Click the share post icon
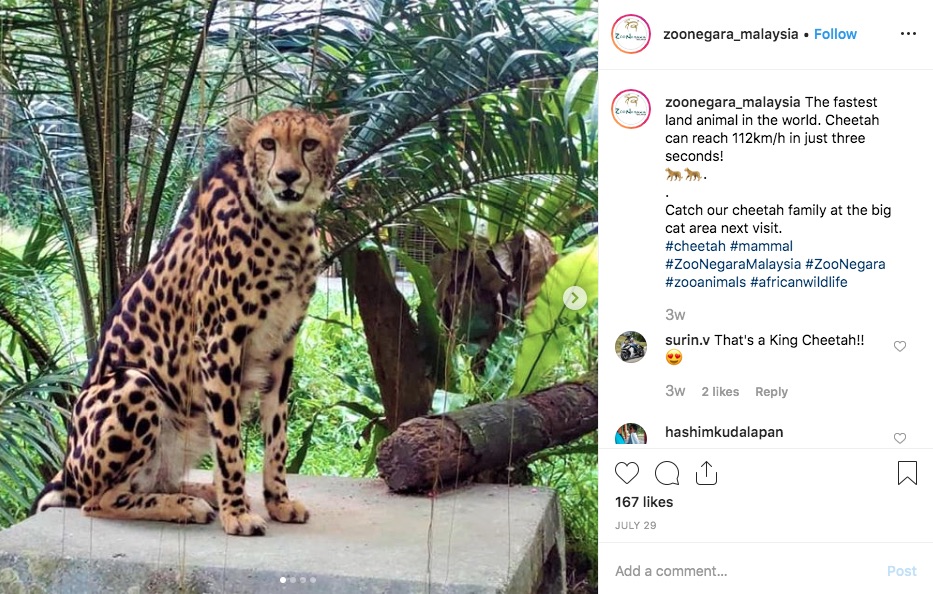 point(706,473)
